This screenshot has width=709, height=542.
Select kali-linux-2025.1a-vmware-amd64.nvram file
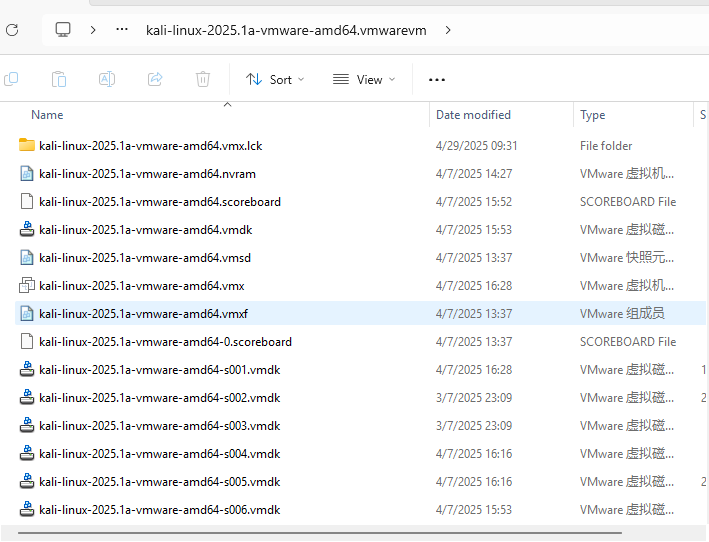click(147, 174)
